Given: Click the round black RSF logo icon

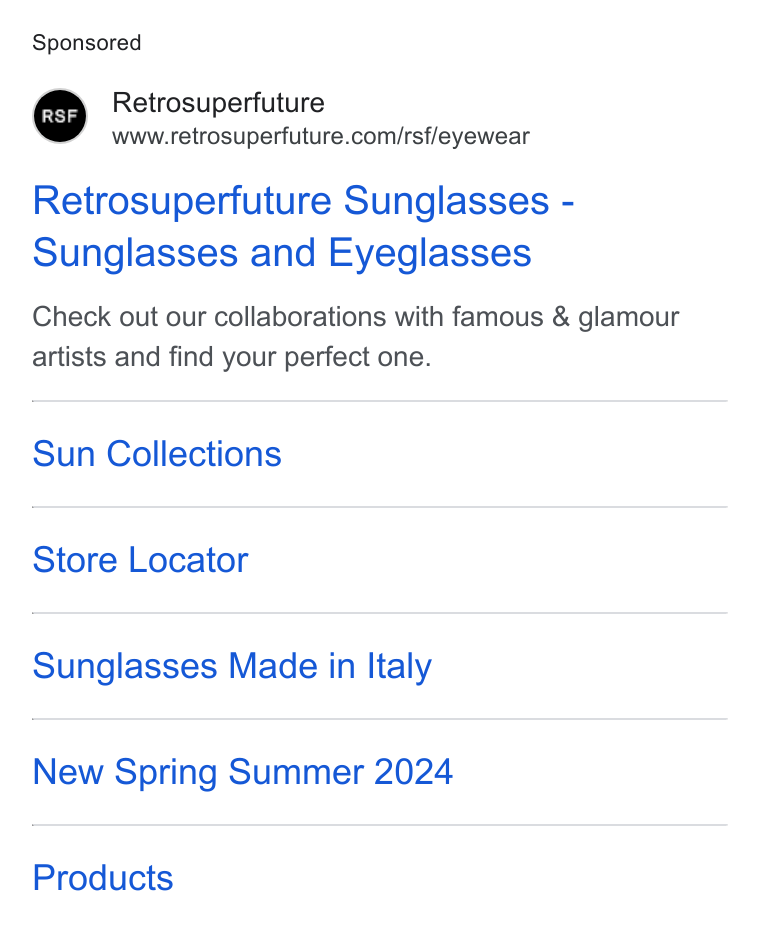Looking at the screenshot, I should tap(60, 116).
